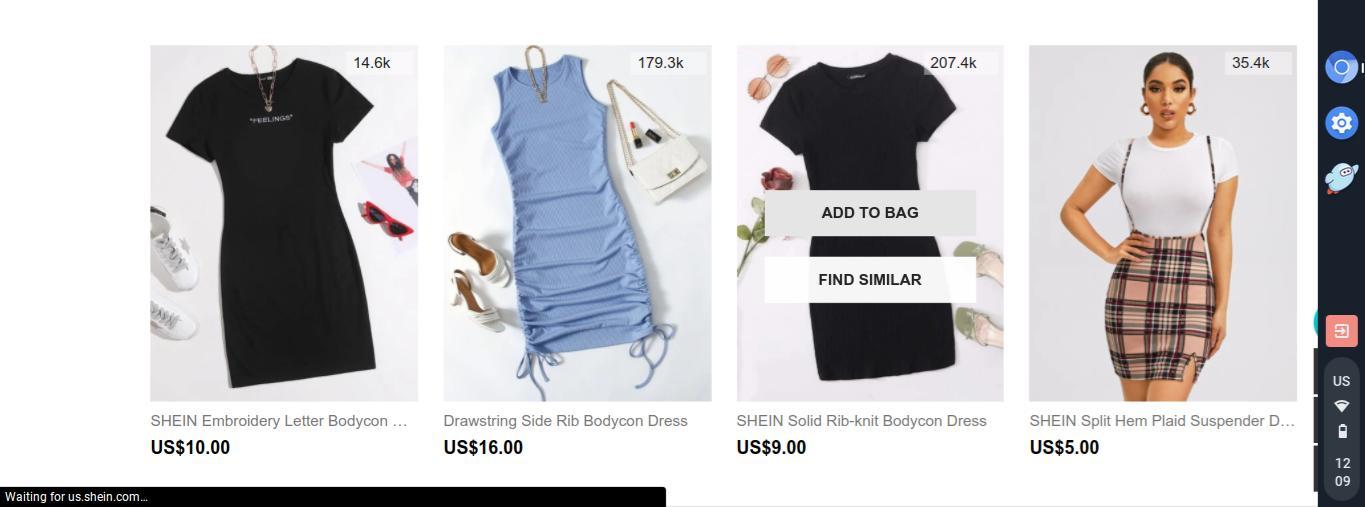
Task: Select the plaid suspender dress image
Action: click(1163, 223)
